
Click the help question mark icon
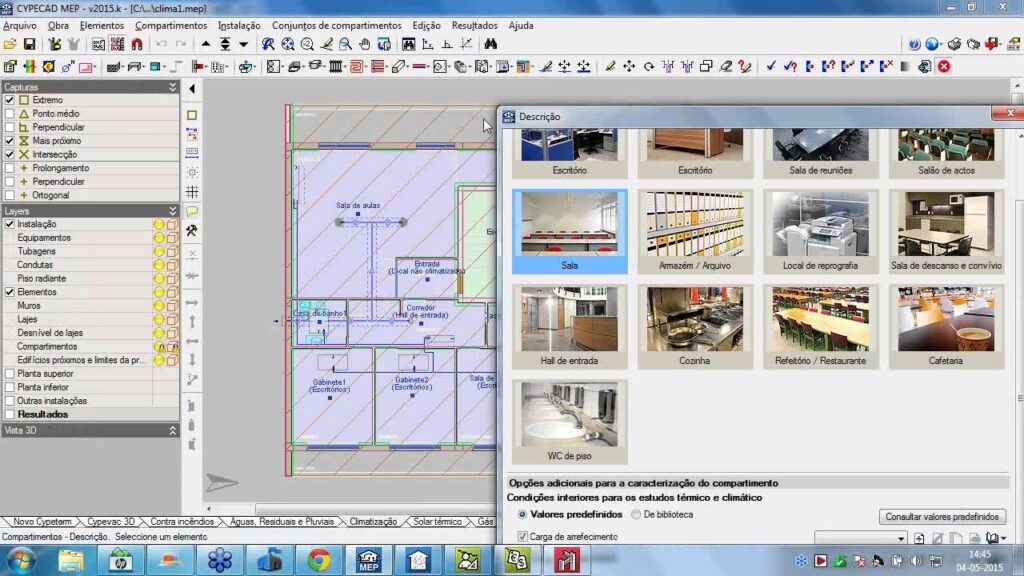pyautogui.click(x=914, y=44)
